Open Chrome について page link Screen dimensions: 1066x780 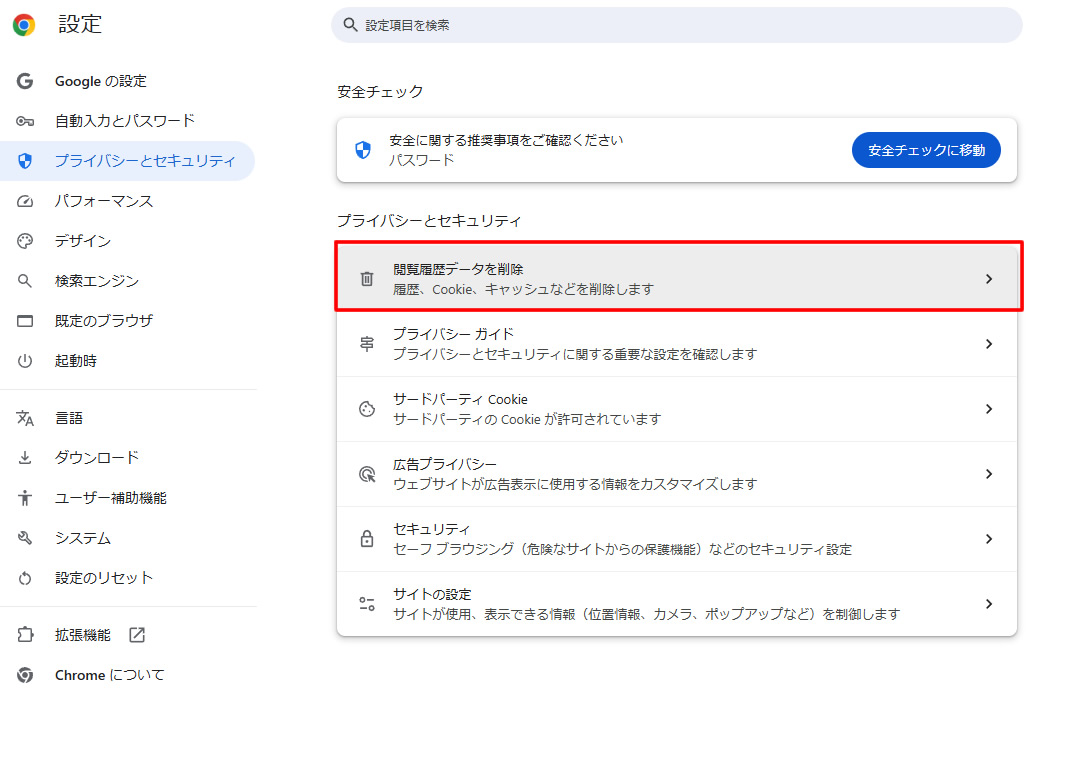pyautogui.click(x=110, y=675)
